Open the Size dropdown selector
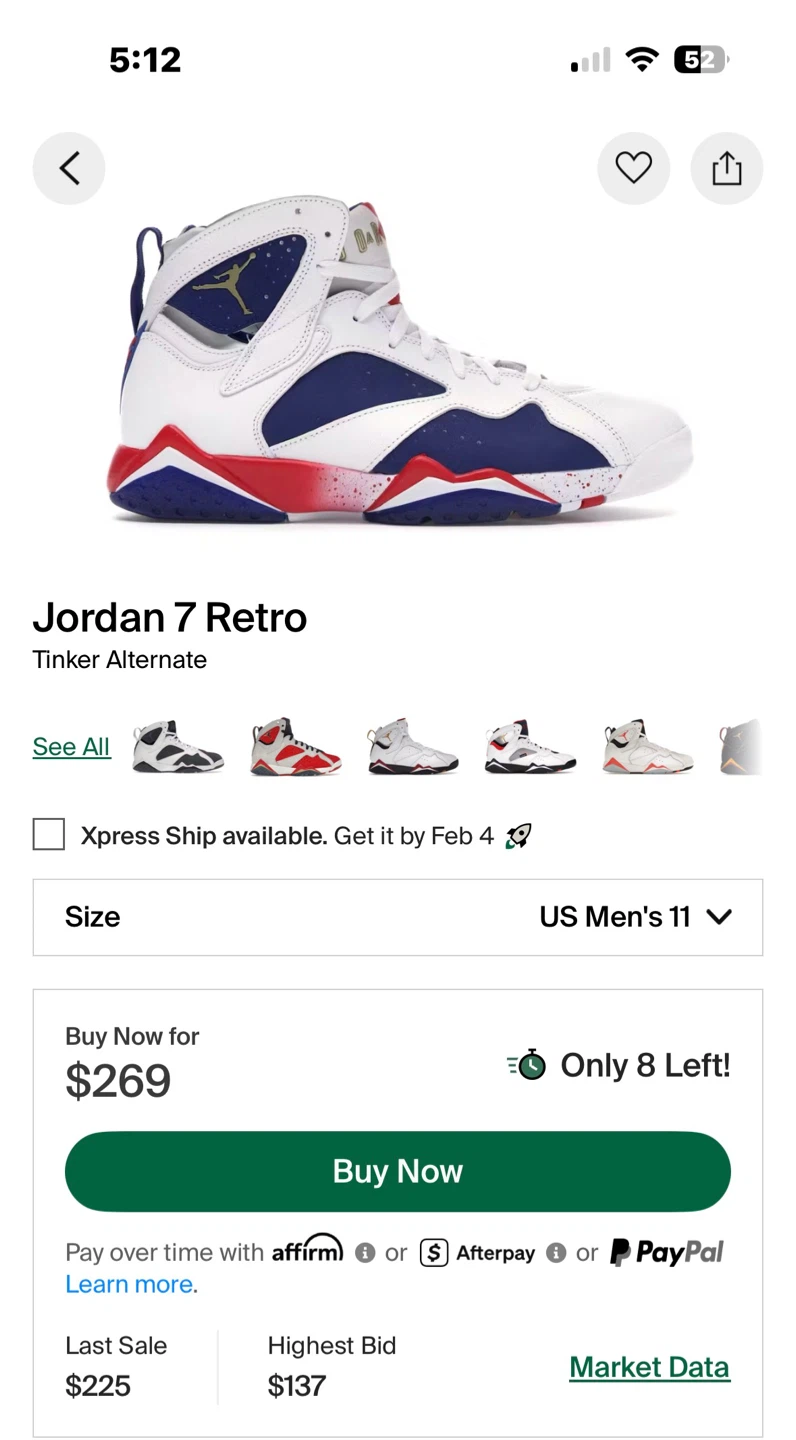 397,917
